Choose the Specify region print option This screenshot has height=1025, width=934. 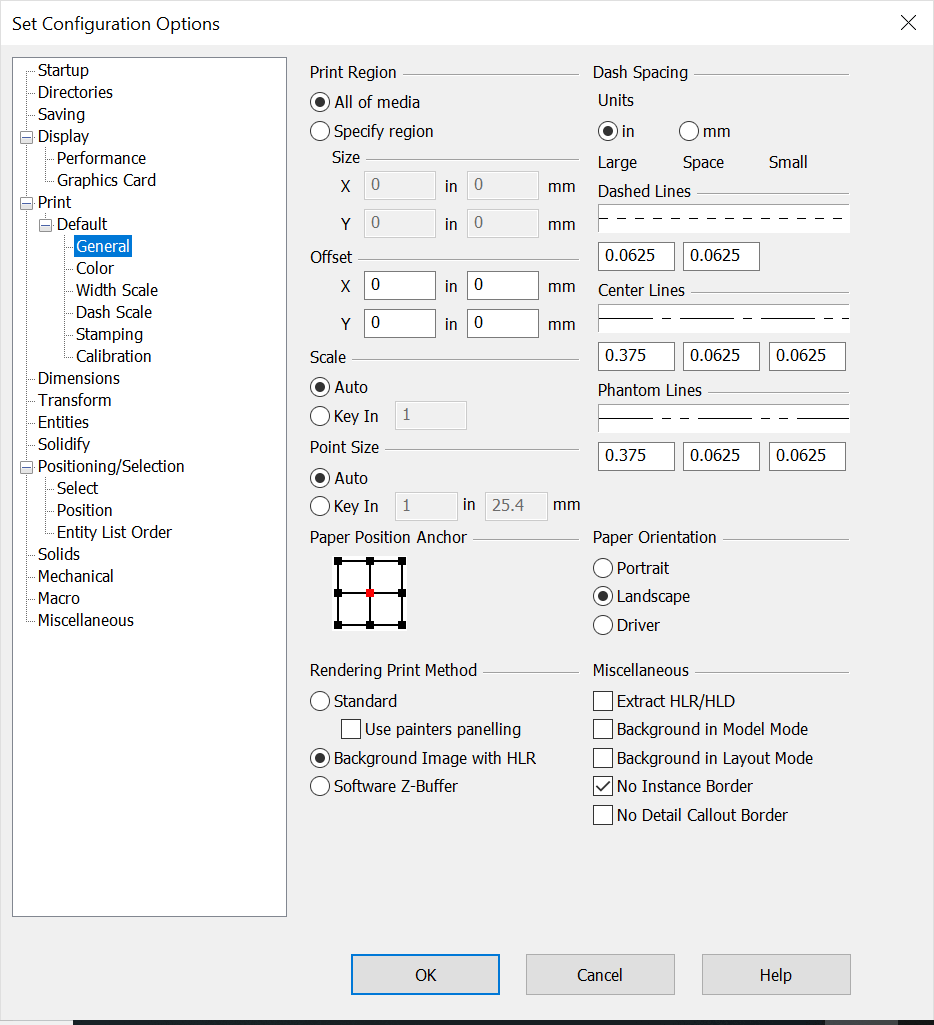point(320,131)
